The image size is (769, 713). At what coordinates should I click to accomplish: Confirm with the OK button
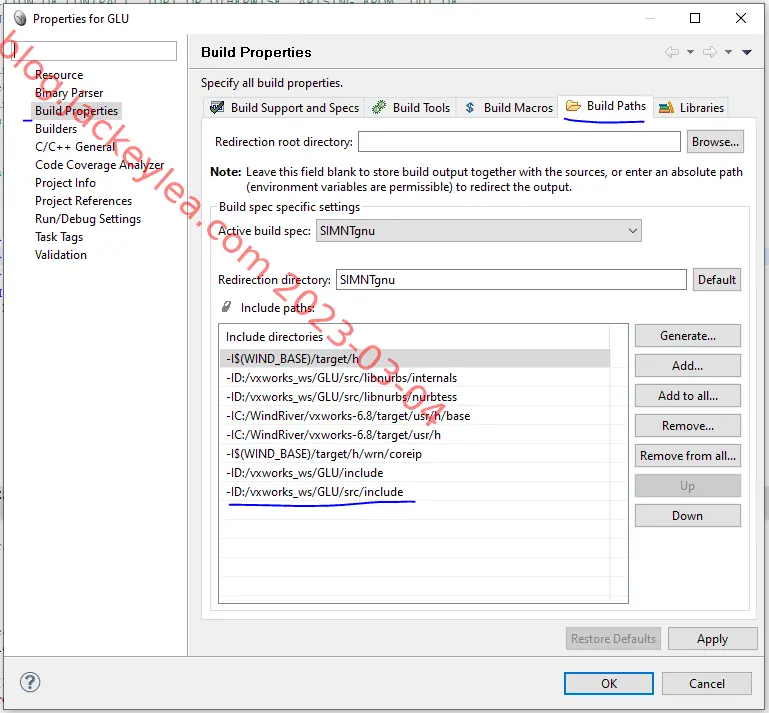coord(609,684)
